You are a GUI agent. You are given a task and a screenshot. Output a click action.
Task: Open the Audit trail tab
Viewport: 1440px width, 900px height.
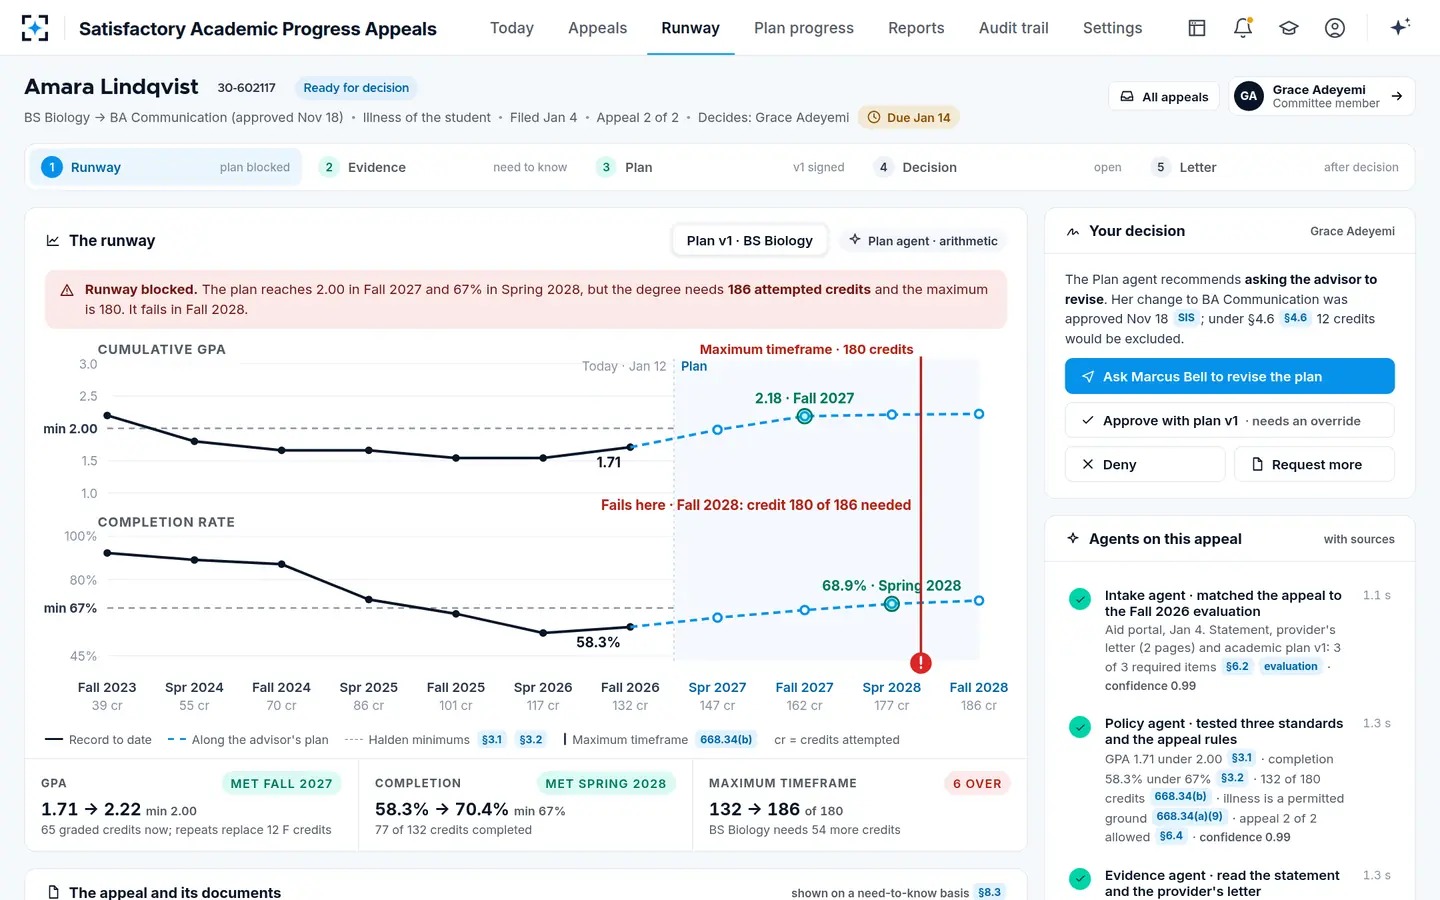coord(1014,28)
